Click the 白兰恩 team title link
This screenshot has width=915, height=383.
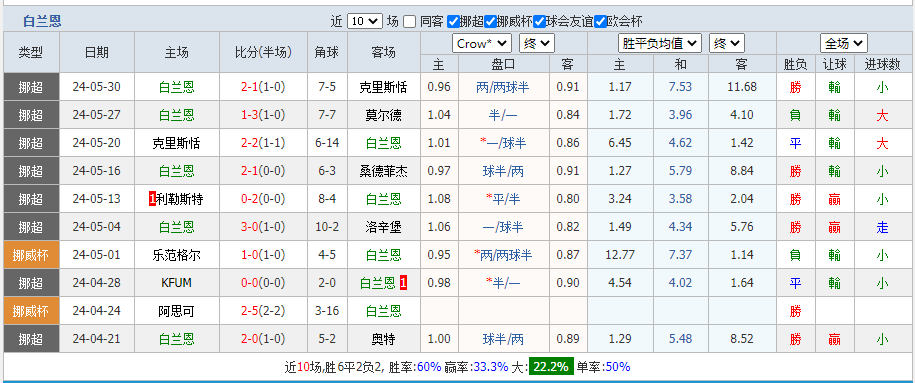point(42,22)
